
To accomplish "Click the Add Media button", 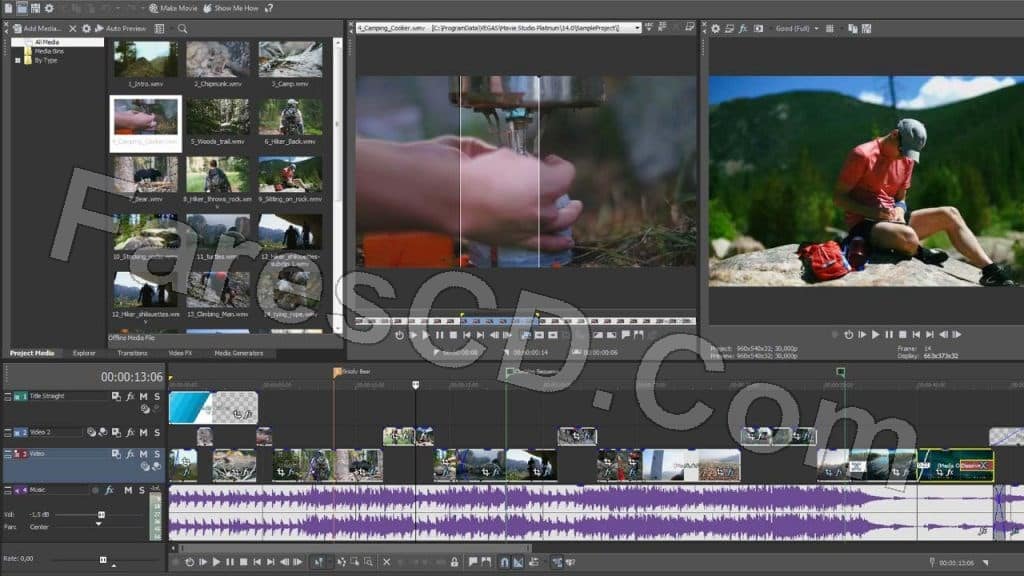I will tap(37, 29).
